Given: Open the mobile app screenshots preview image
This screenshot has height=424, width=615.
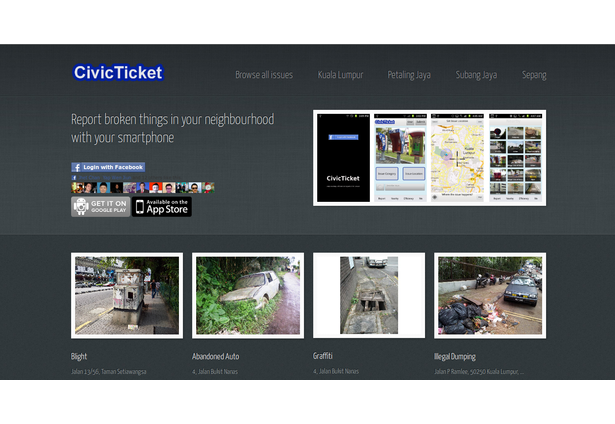Looking at the screenshot, I should [x=429, y=158].
